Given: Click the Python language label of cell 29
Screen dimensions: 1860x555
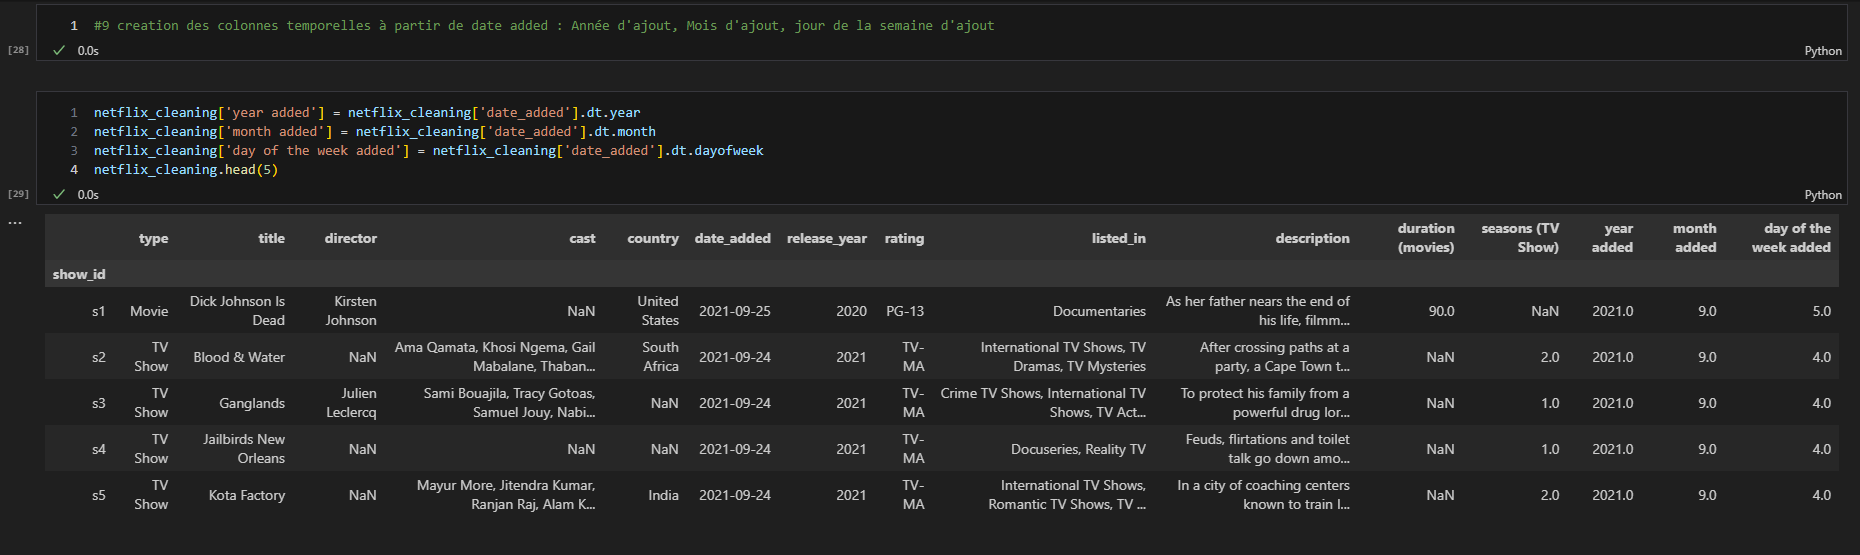Looking at the screenshot, I should coord(1822,195).
